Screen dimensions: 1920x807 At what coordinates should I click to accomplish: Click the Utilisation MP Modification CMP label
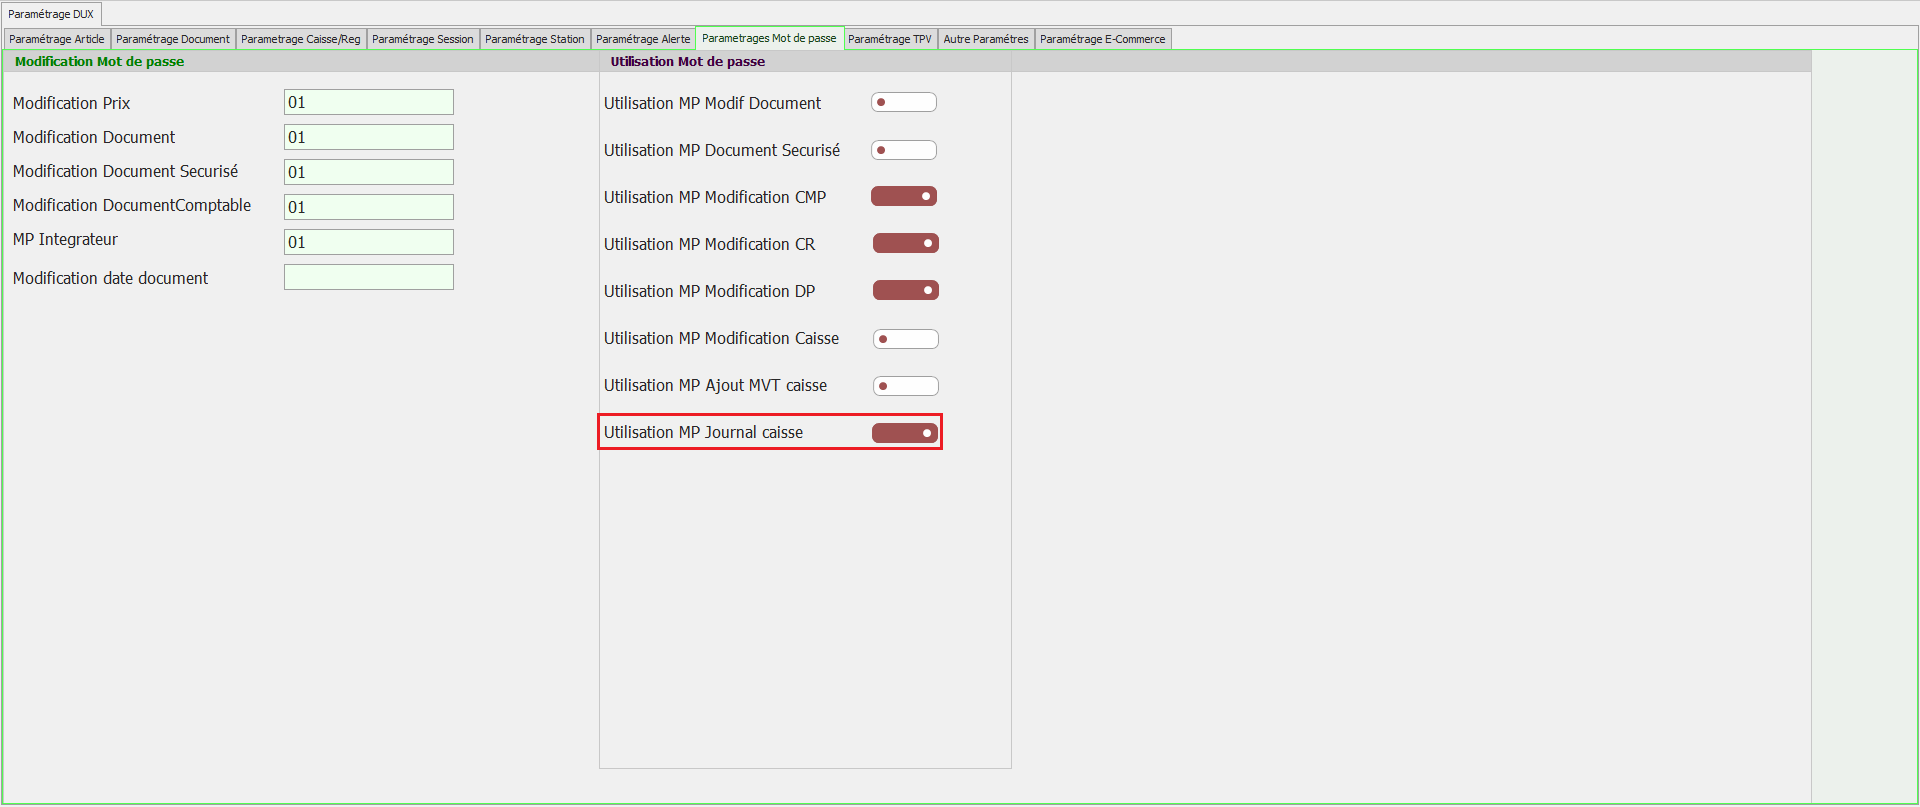click(x=715, y=197)
